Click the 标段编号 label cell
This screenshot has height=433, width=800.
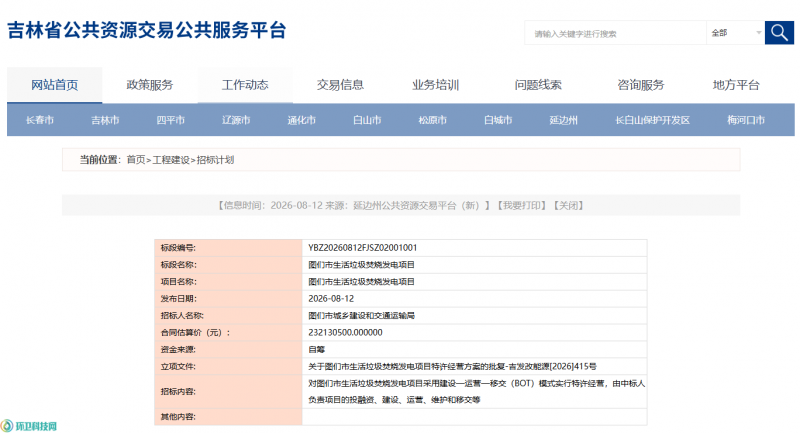coord(228,247)
